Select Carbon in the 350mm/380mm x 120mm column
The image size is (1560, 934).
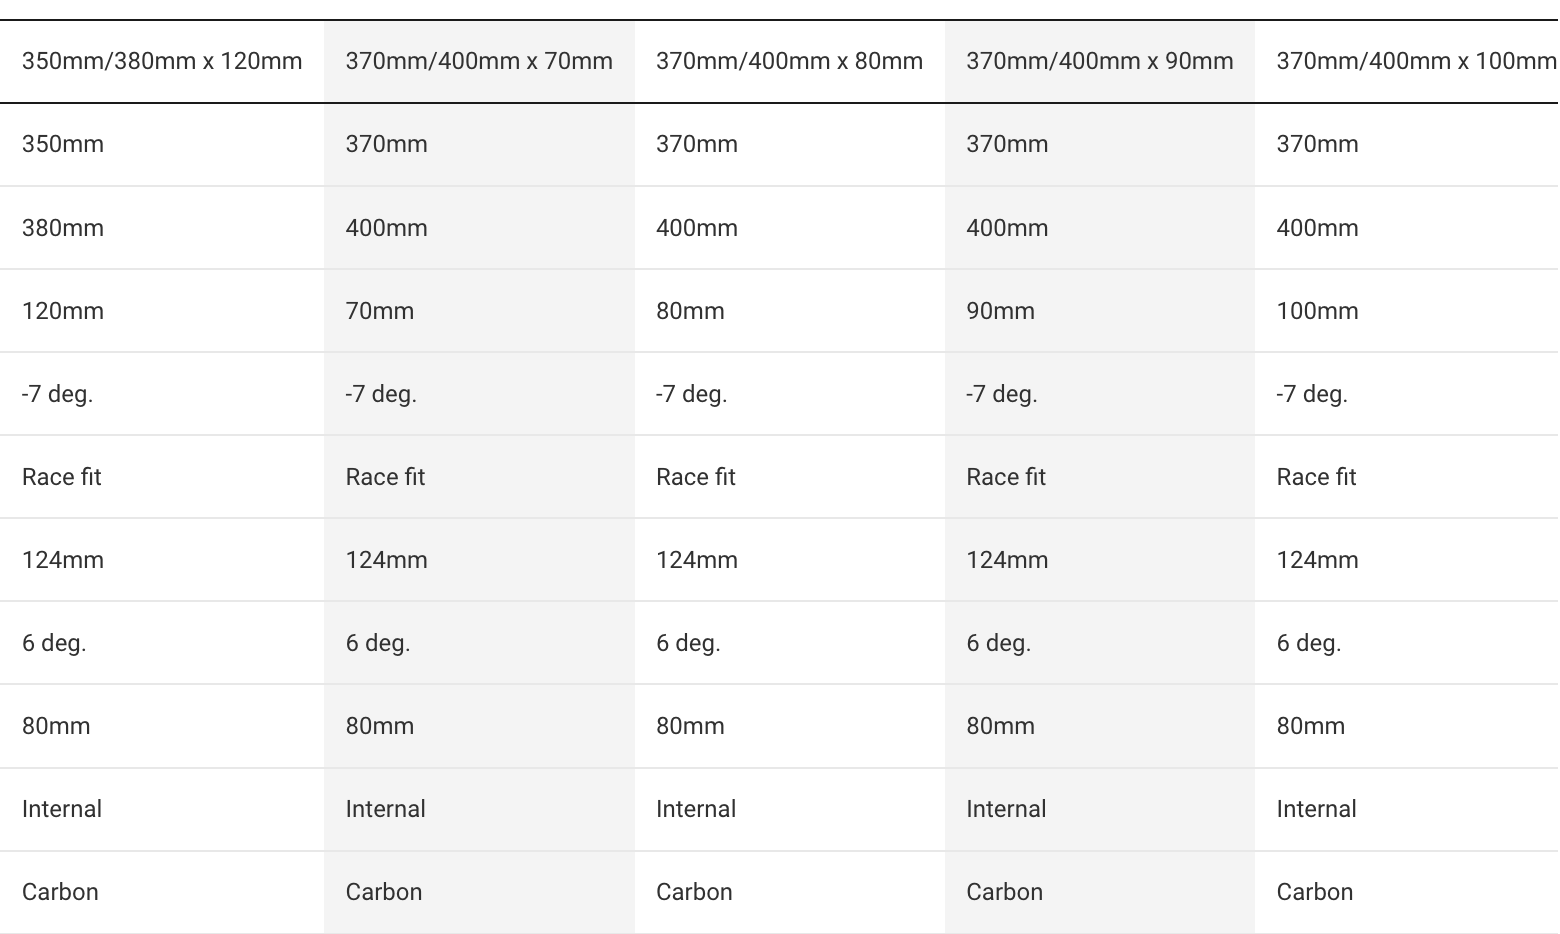point(60,892)
